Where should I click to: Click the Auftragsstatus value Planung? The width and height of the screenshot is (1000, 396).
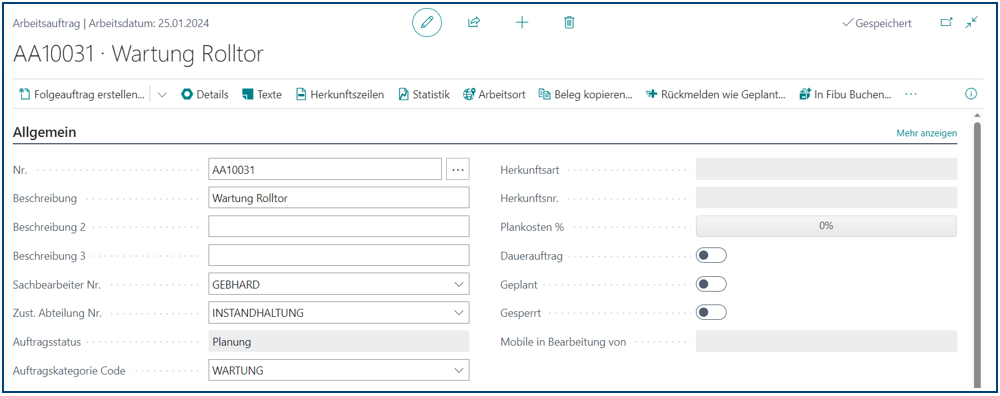[339, 341]
